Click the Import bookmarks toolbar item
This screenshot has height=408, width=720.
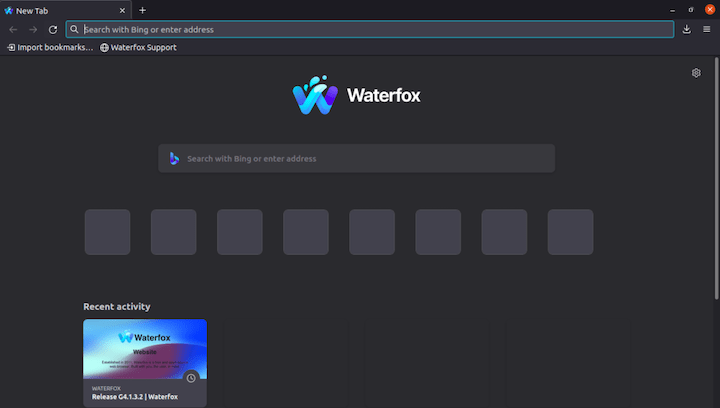(x=50, y=47)
